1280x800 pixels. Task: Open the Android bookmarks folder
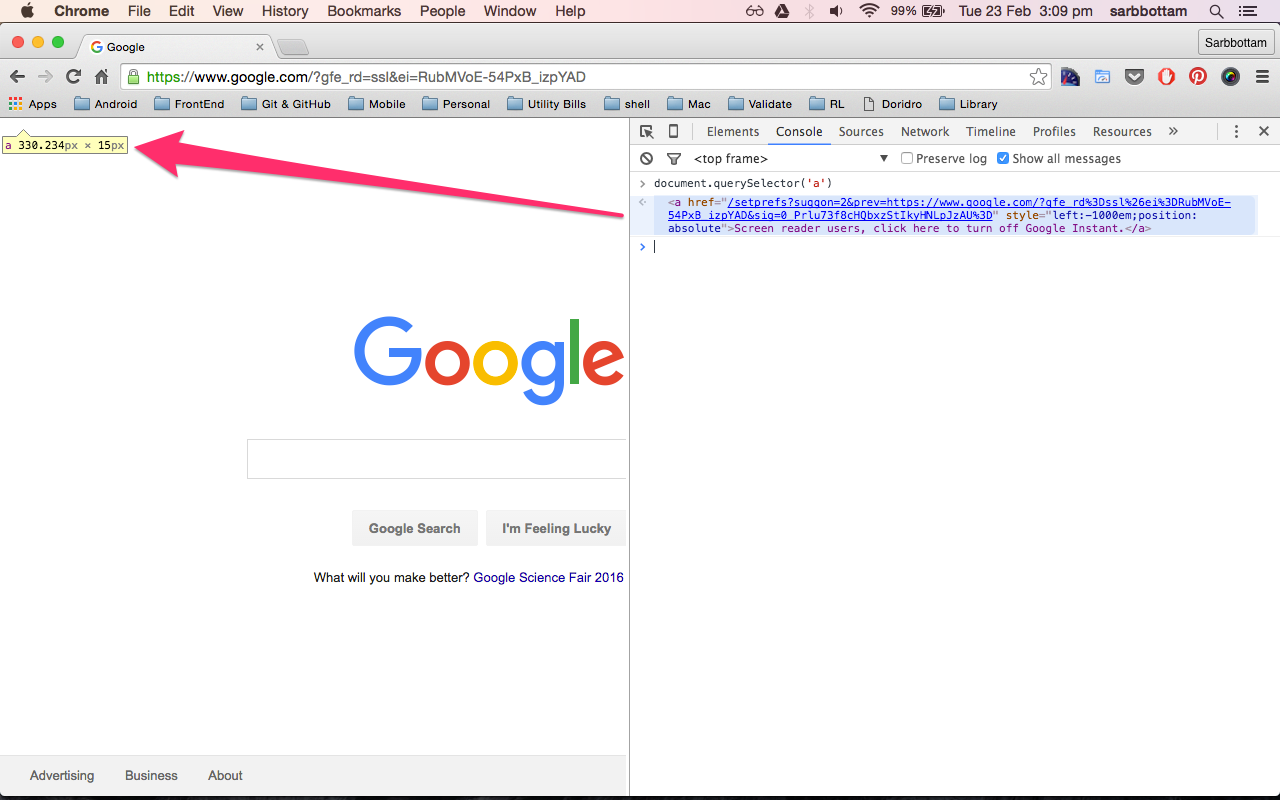[105, 104]
